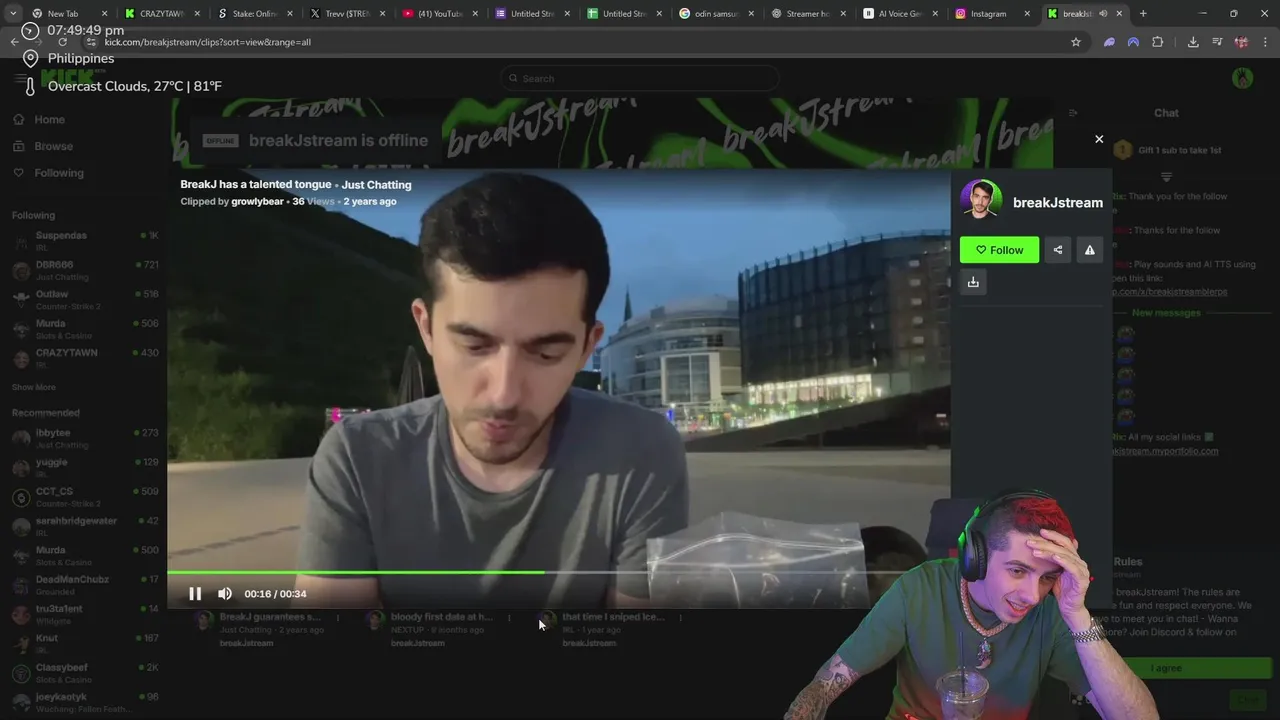Play the "bloody first date at h..." clip
Screen dimensions: 1280x720
[441, 617]
